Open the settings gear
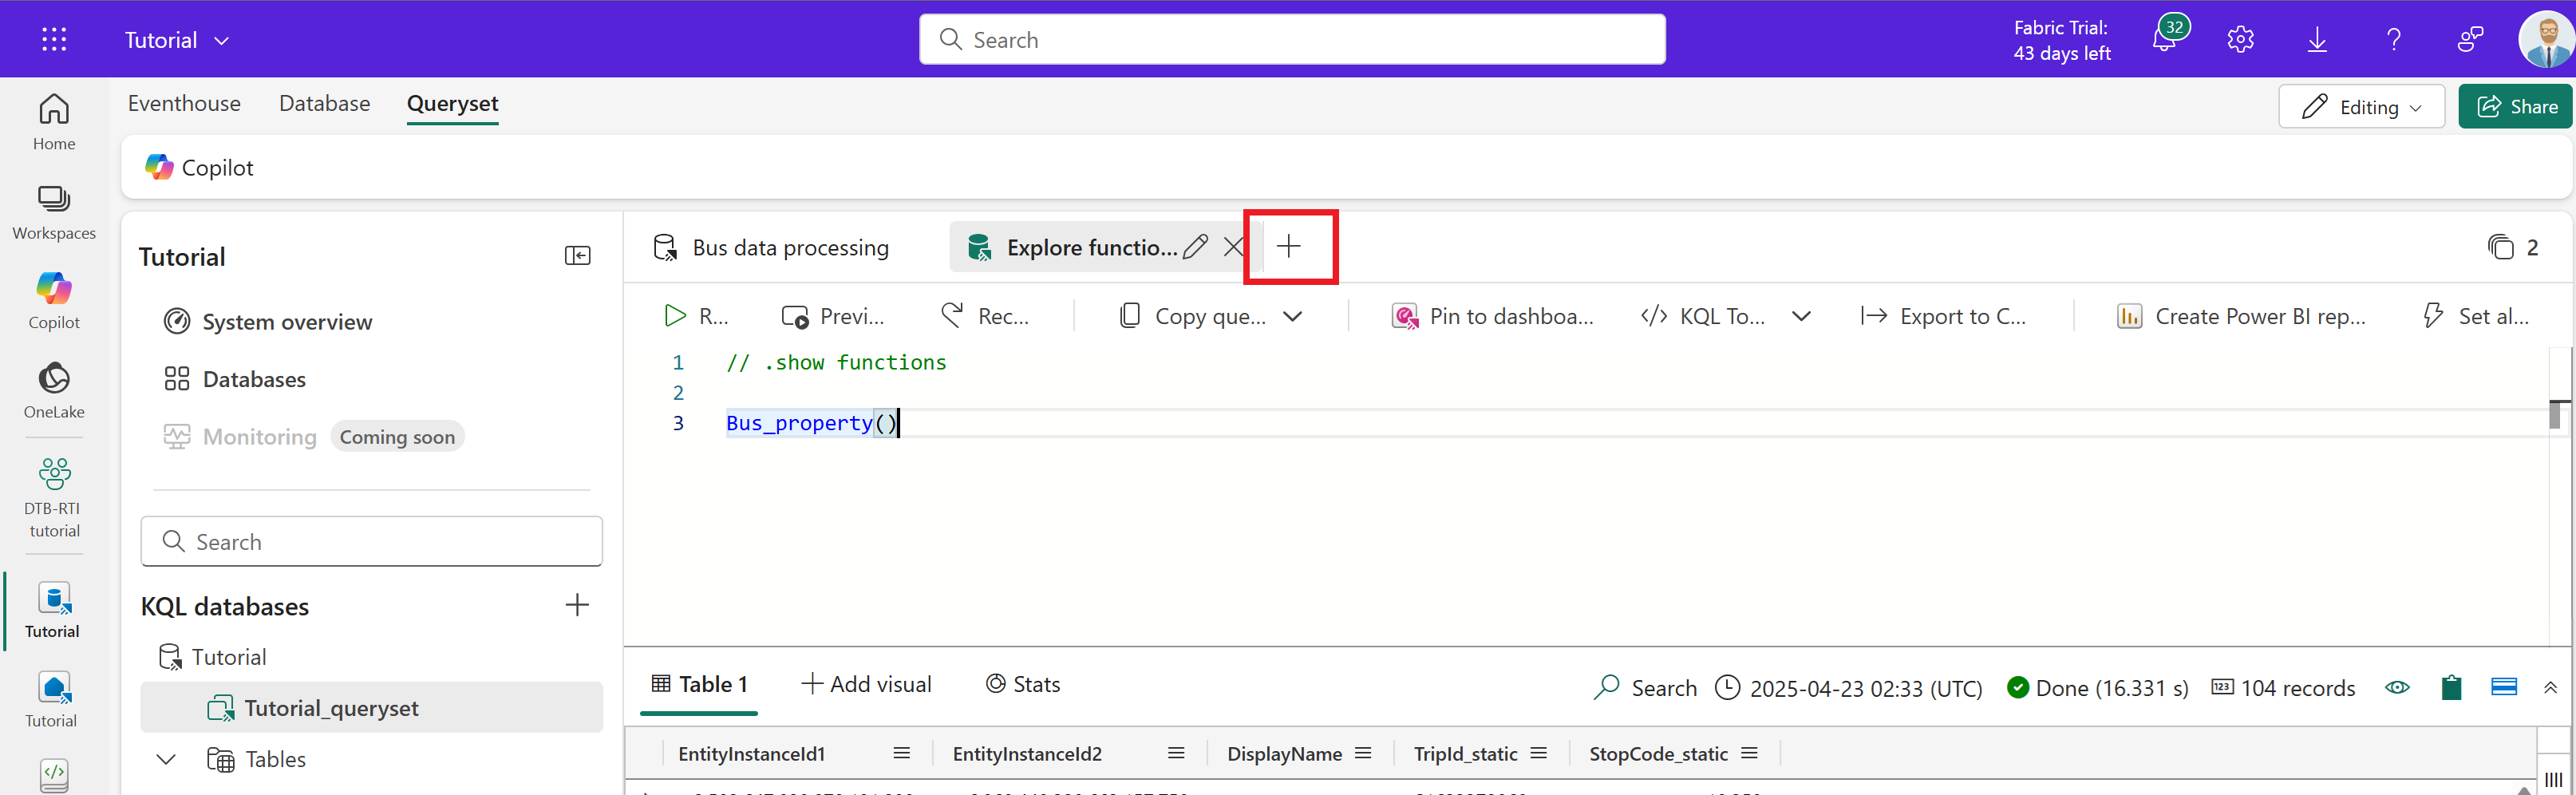This screenshot has width=2576, height=795. click(x=2240, y=40)
